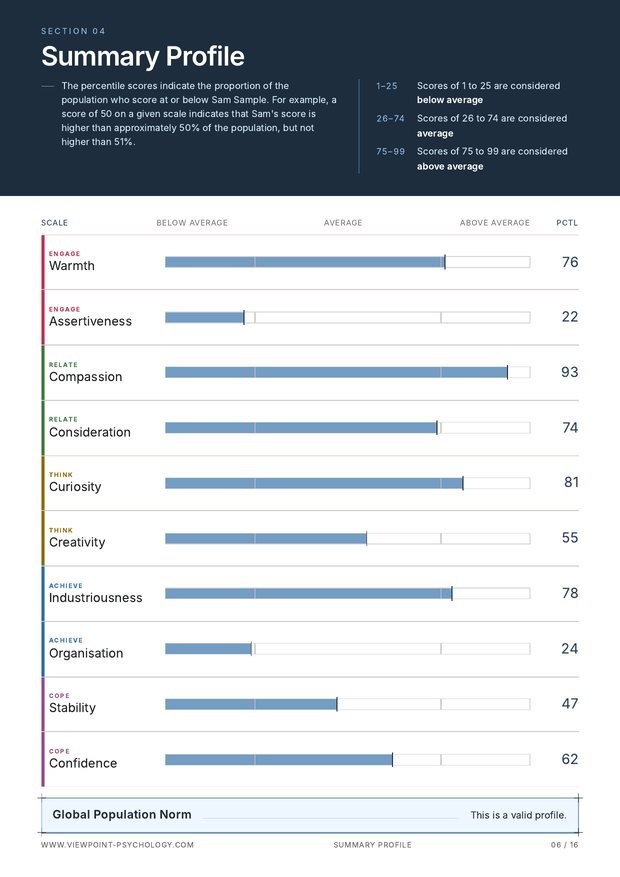Click the Organisation score value 24
620x877 pixels.
click(x=570, y=649)
